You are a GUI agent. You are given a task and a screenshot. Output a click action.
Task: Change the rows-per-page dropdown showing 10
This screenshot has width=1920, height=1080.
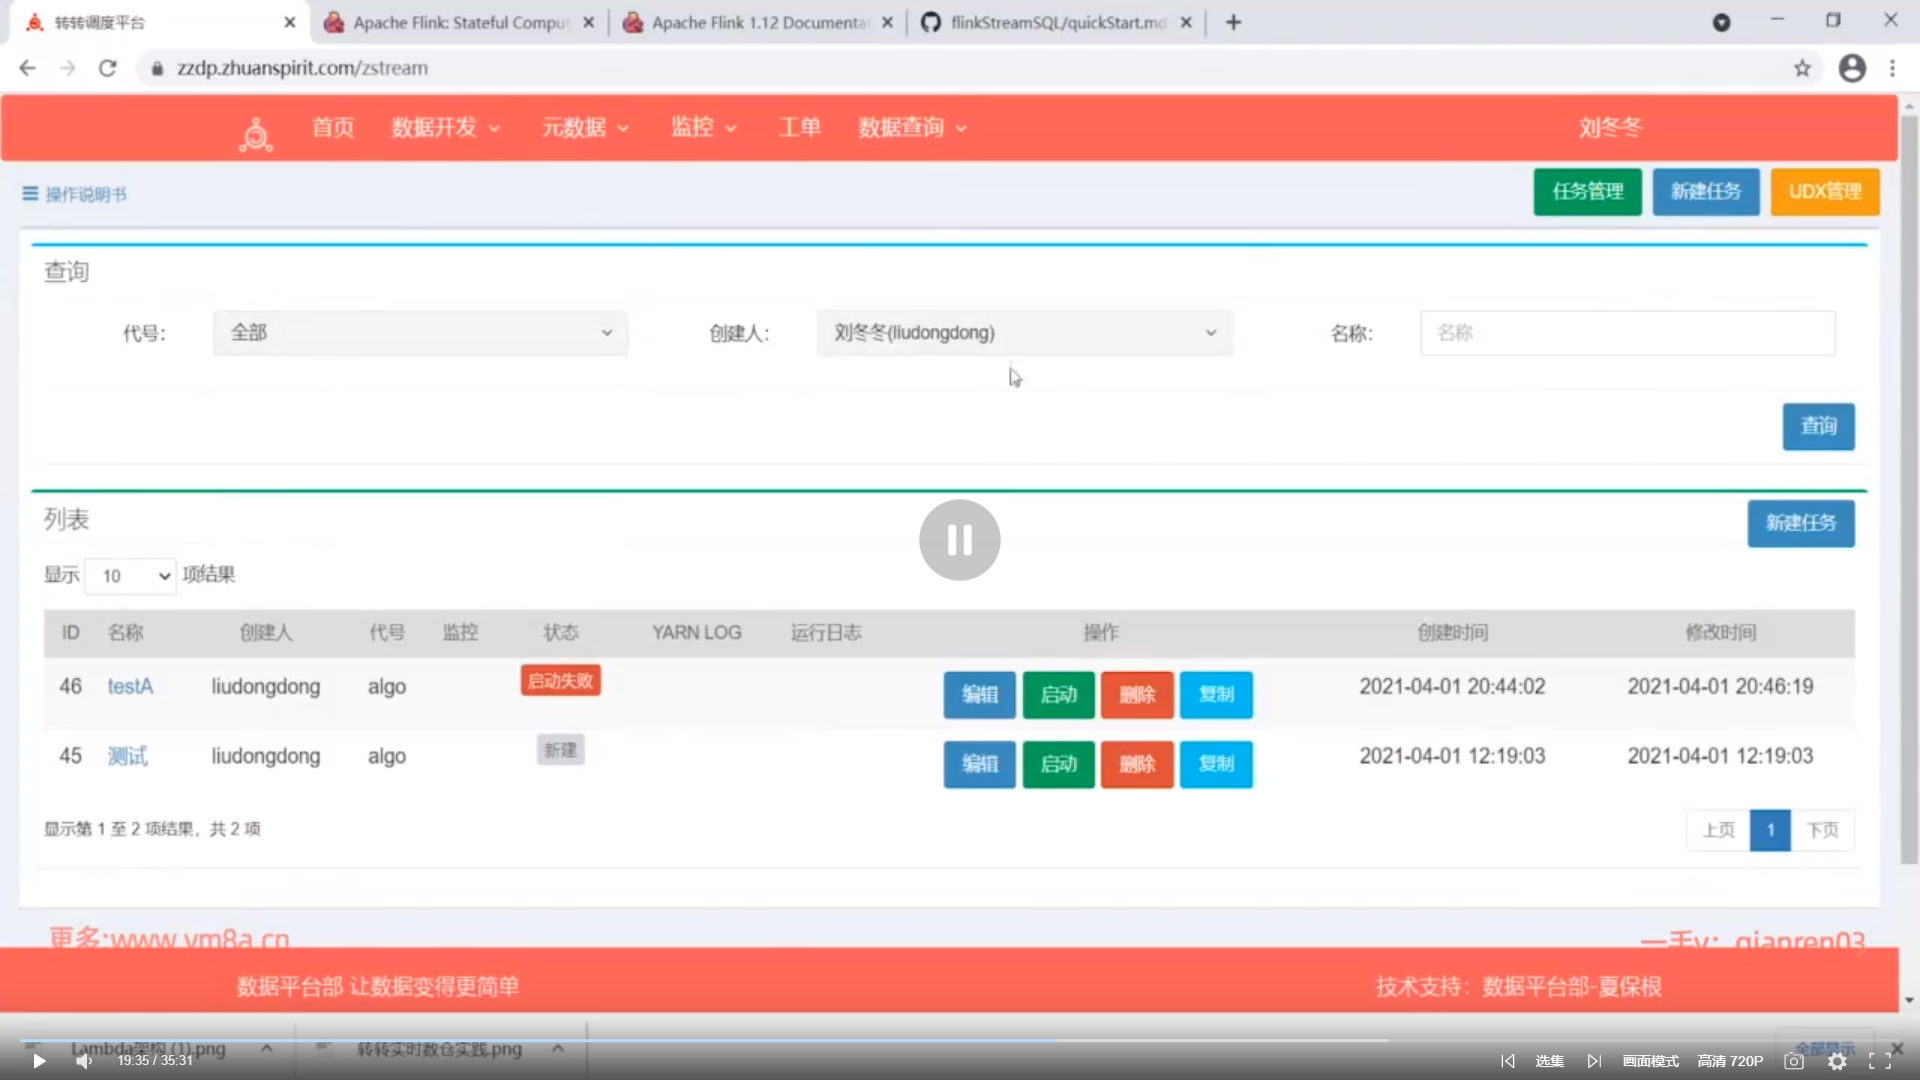[131, 576]
